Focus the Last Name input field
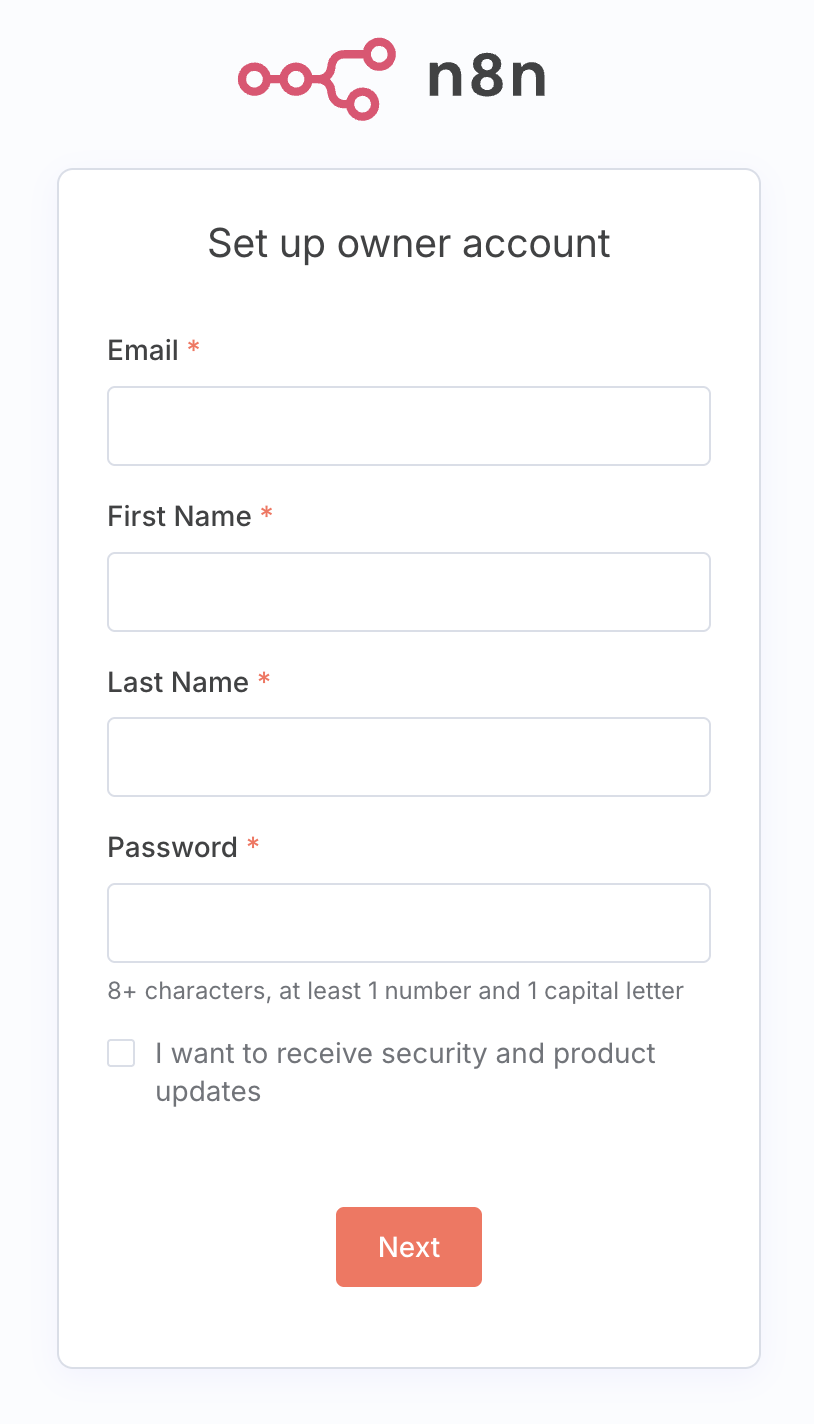 pos(409,757)
